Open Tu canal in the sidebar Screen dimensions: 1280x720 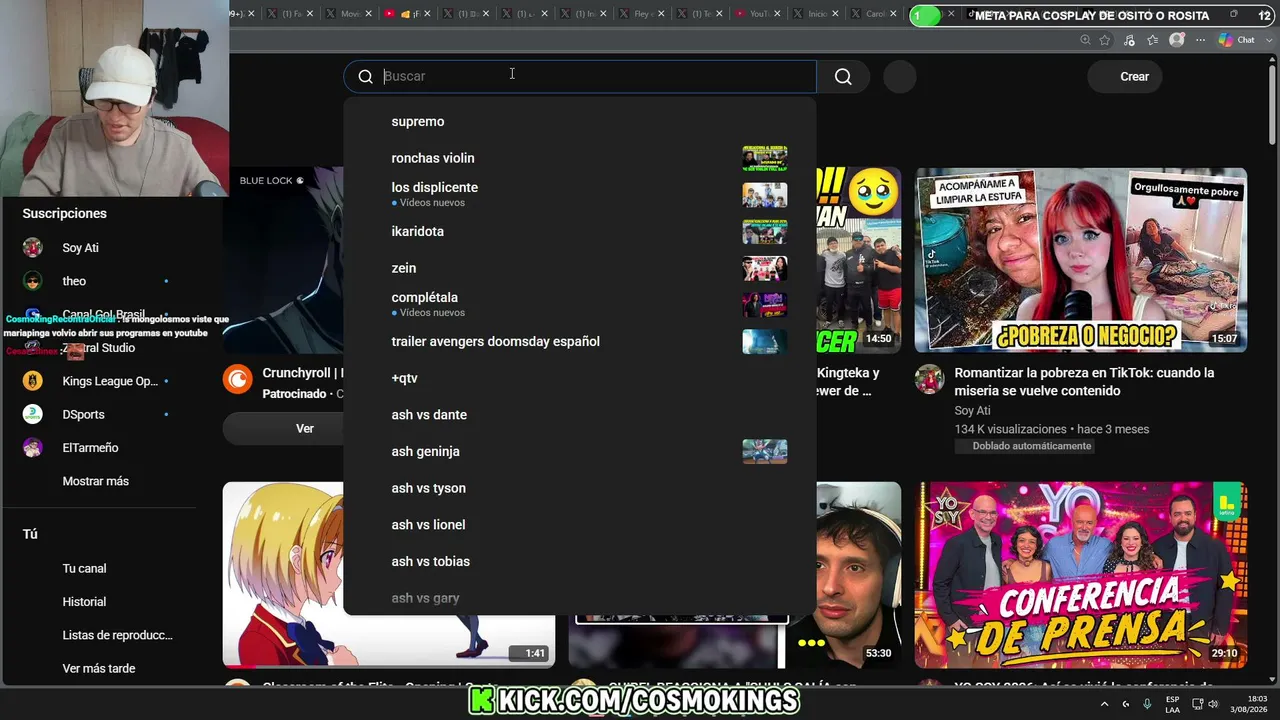click(84, 568)
